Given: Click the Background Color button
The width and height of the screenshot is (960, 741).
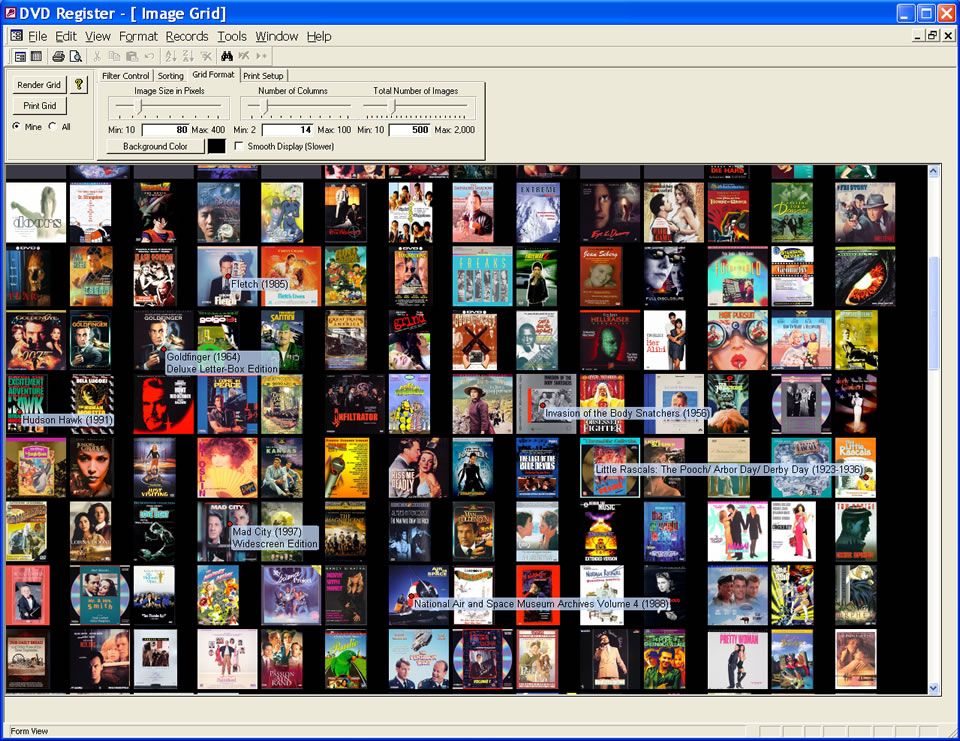Looking at the screenshot, I should tap(155, 146).
